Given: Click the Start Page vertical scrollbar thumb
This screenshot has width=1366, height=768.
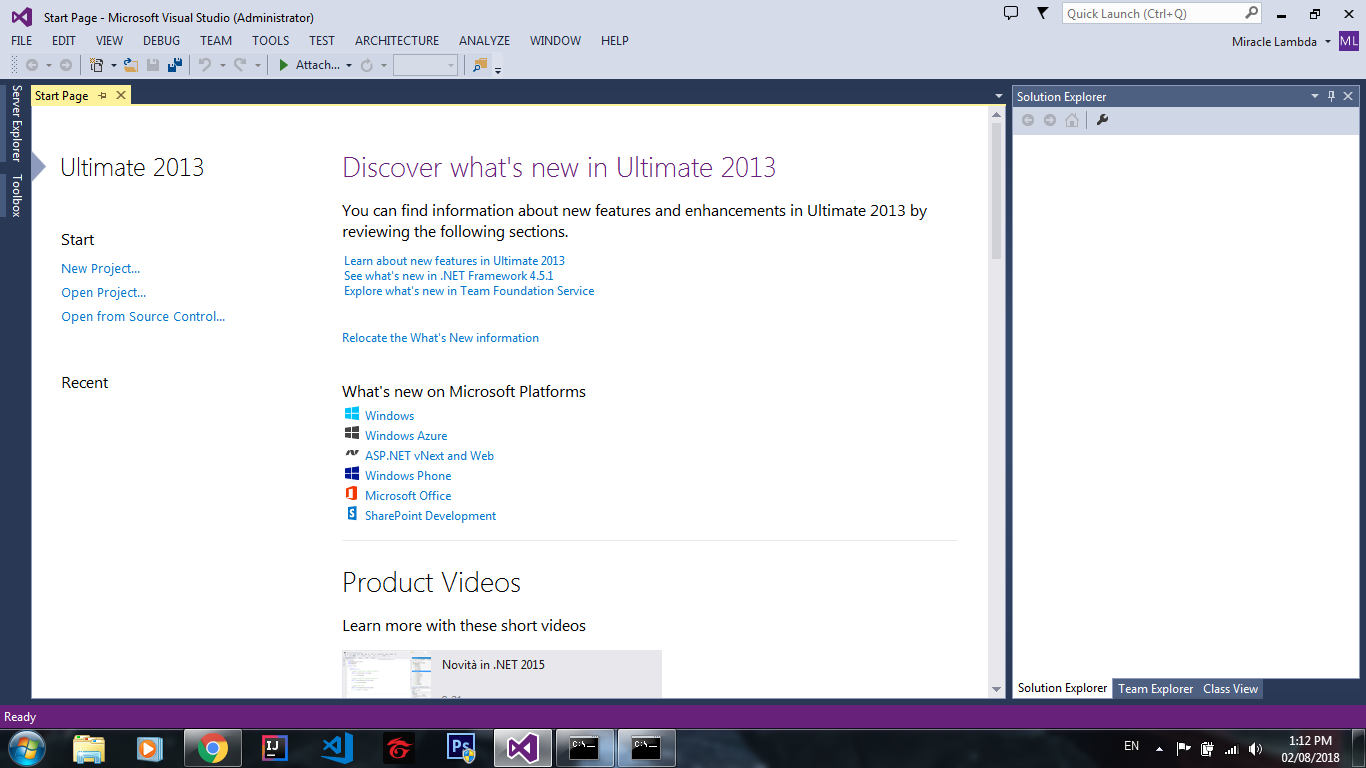Looking at the screenshot, I should (996, 190).
